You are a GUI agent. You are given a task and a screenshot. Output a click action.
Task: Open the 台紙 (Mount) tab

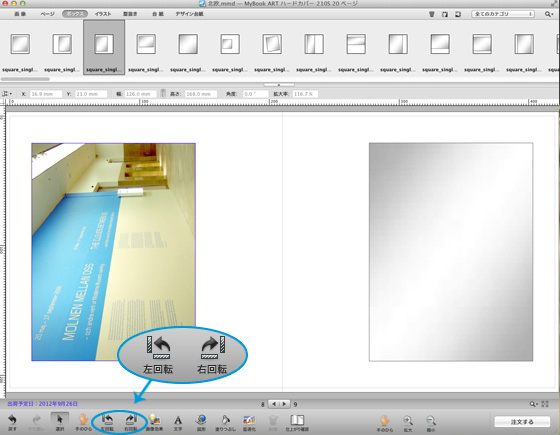tap(158, 14)
